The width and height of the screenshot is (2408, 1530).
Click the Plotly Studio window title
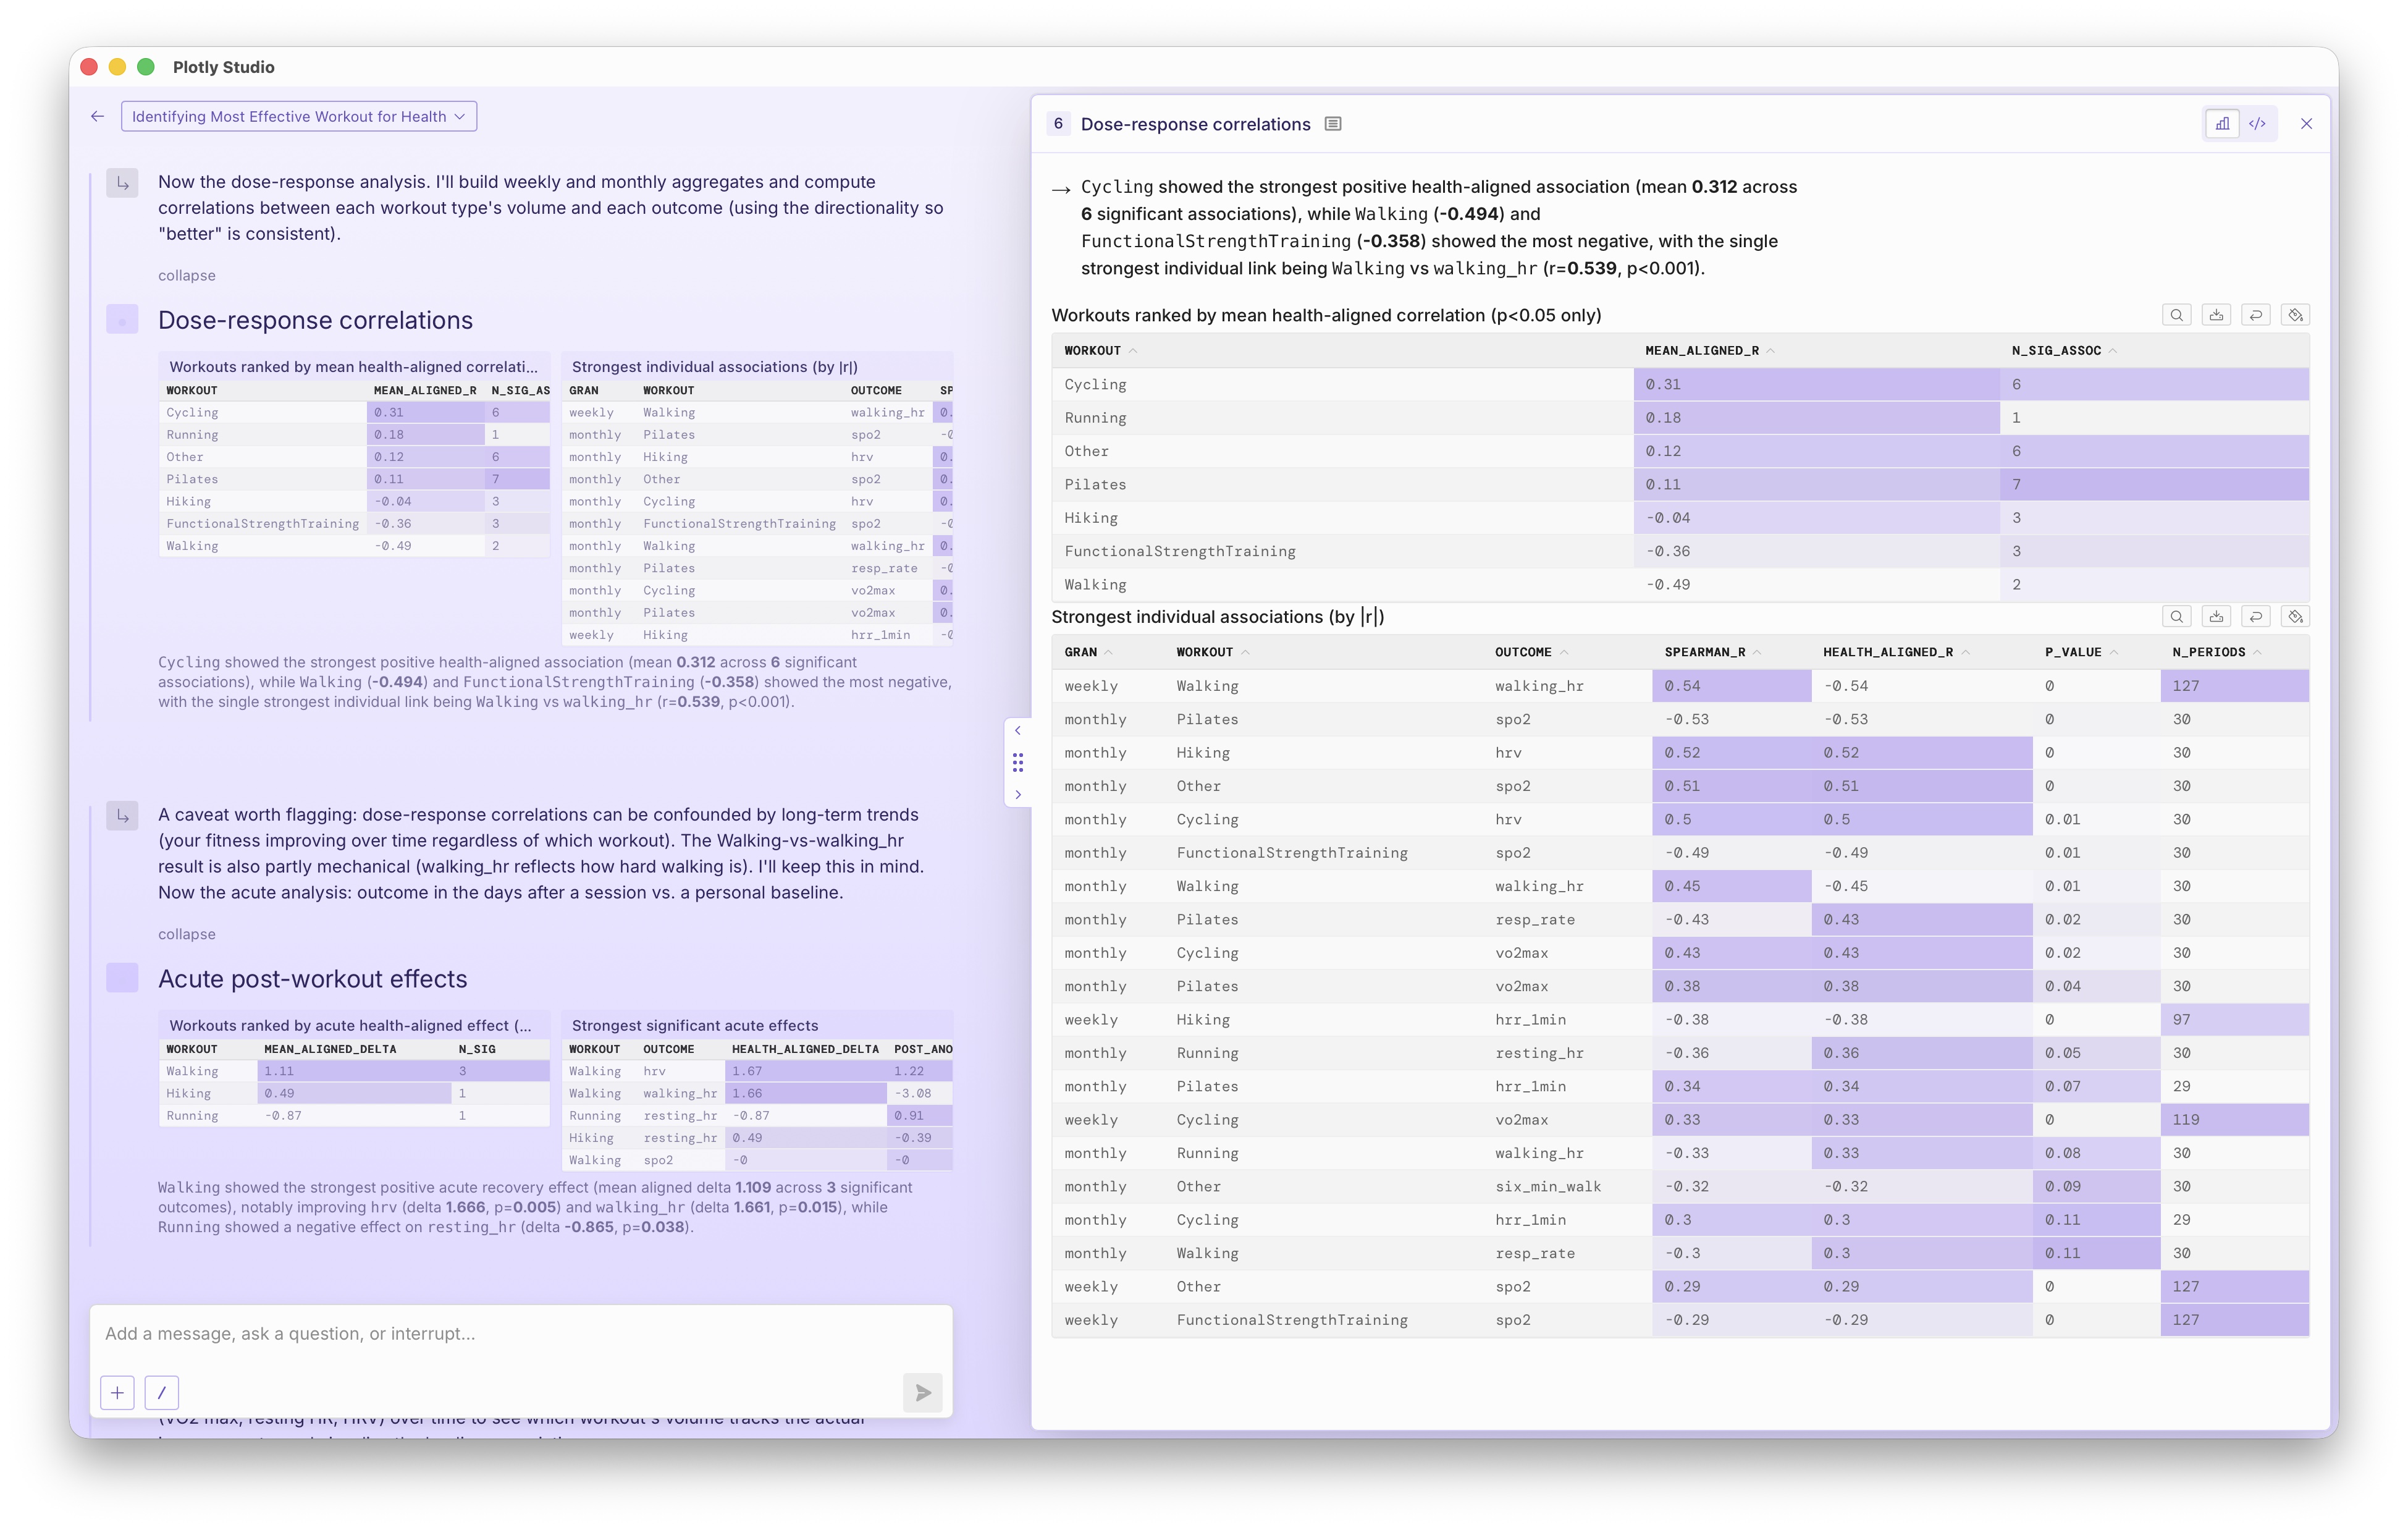pos(223,67)
